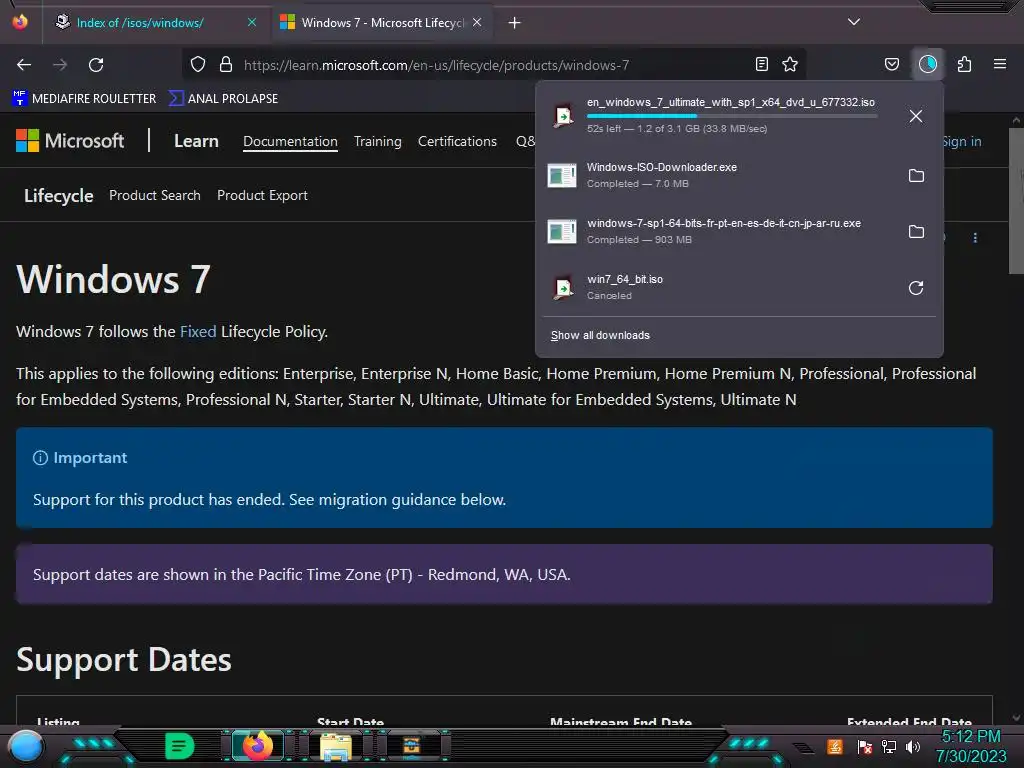
Task: Open Product Search
Action: [x=155, y=195]
